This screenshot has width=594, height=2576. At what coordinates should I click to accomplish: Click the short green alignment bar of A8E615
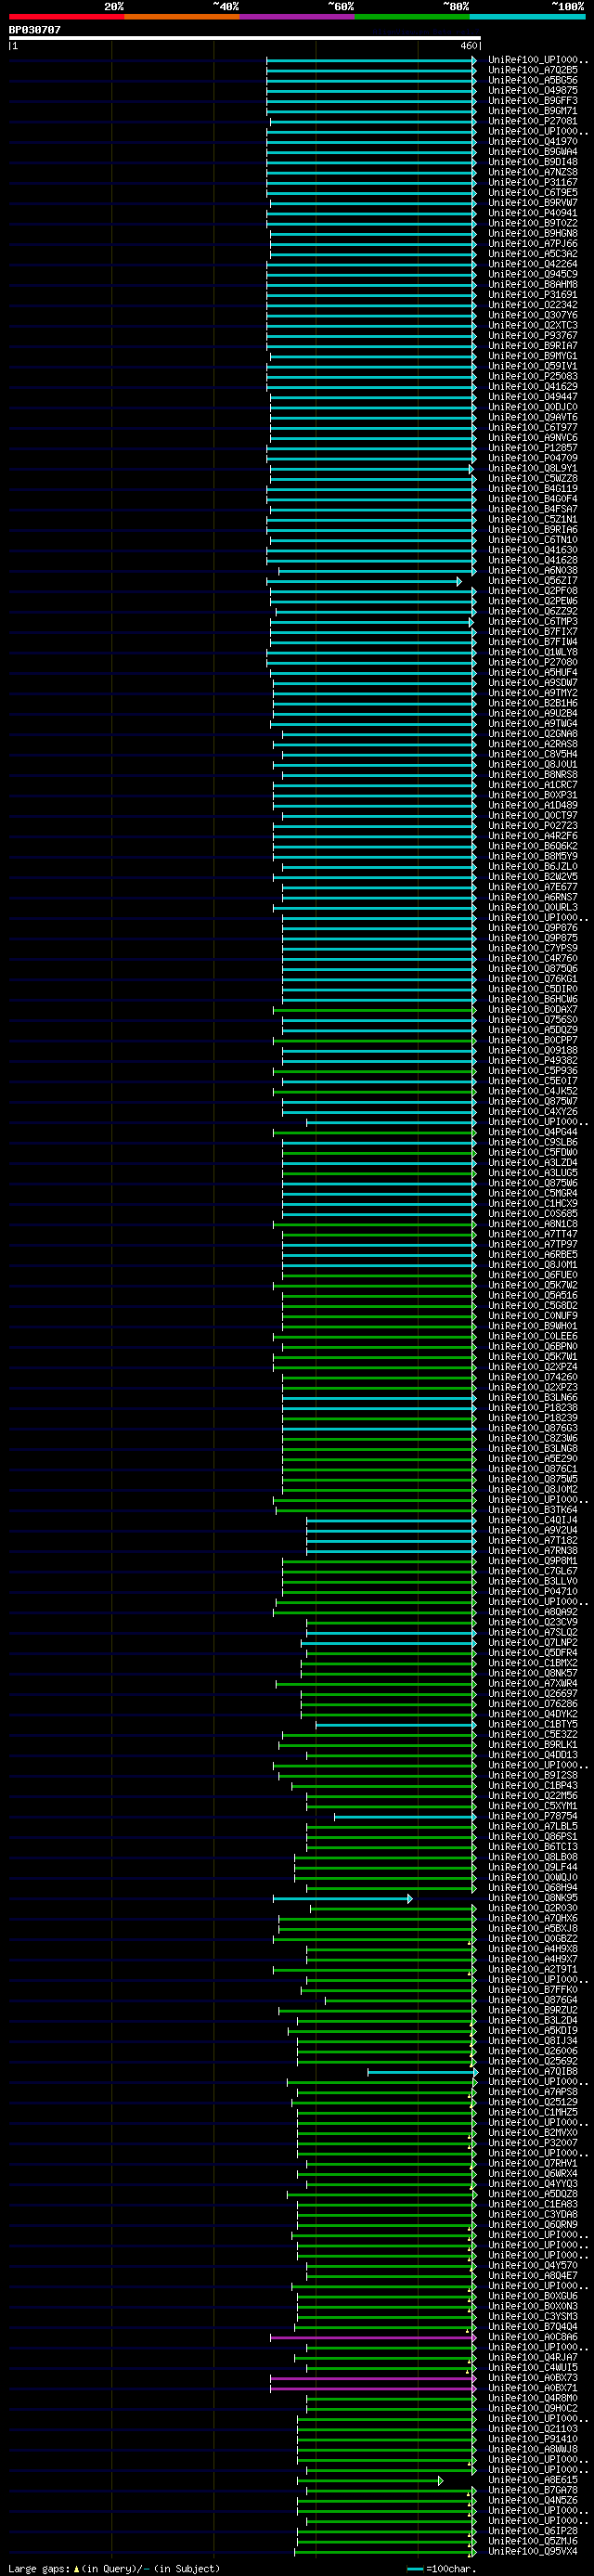[370, 2480]
